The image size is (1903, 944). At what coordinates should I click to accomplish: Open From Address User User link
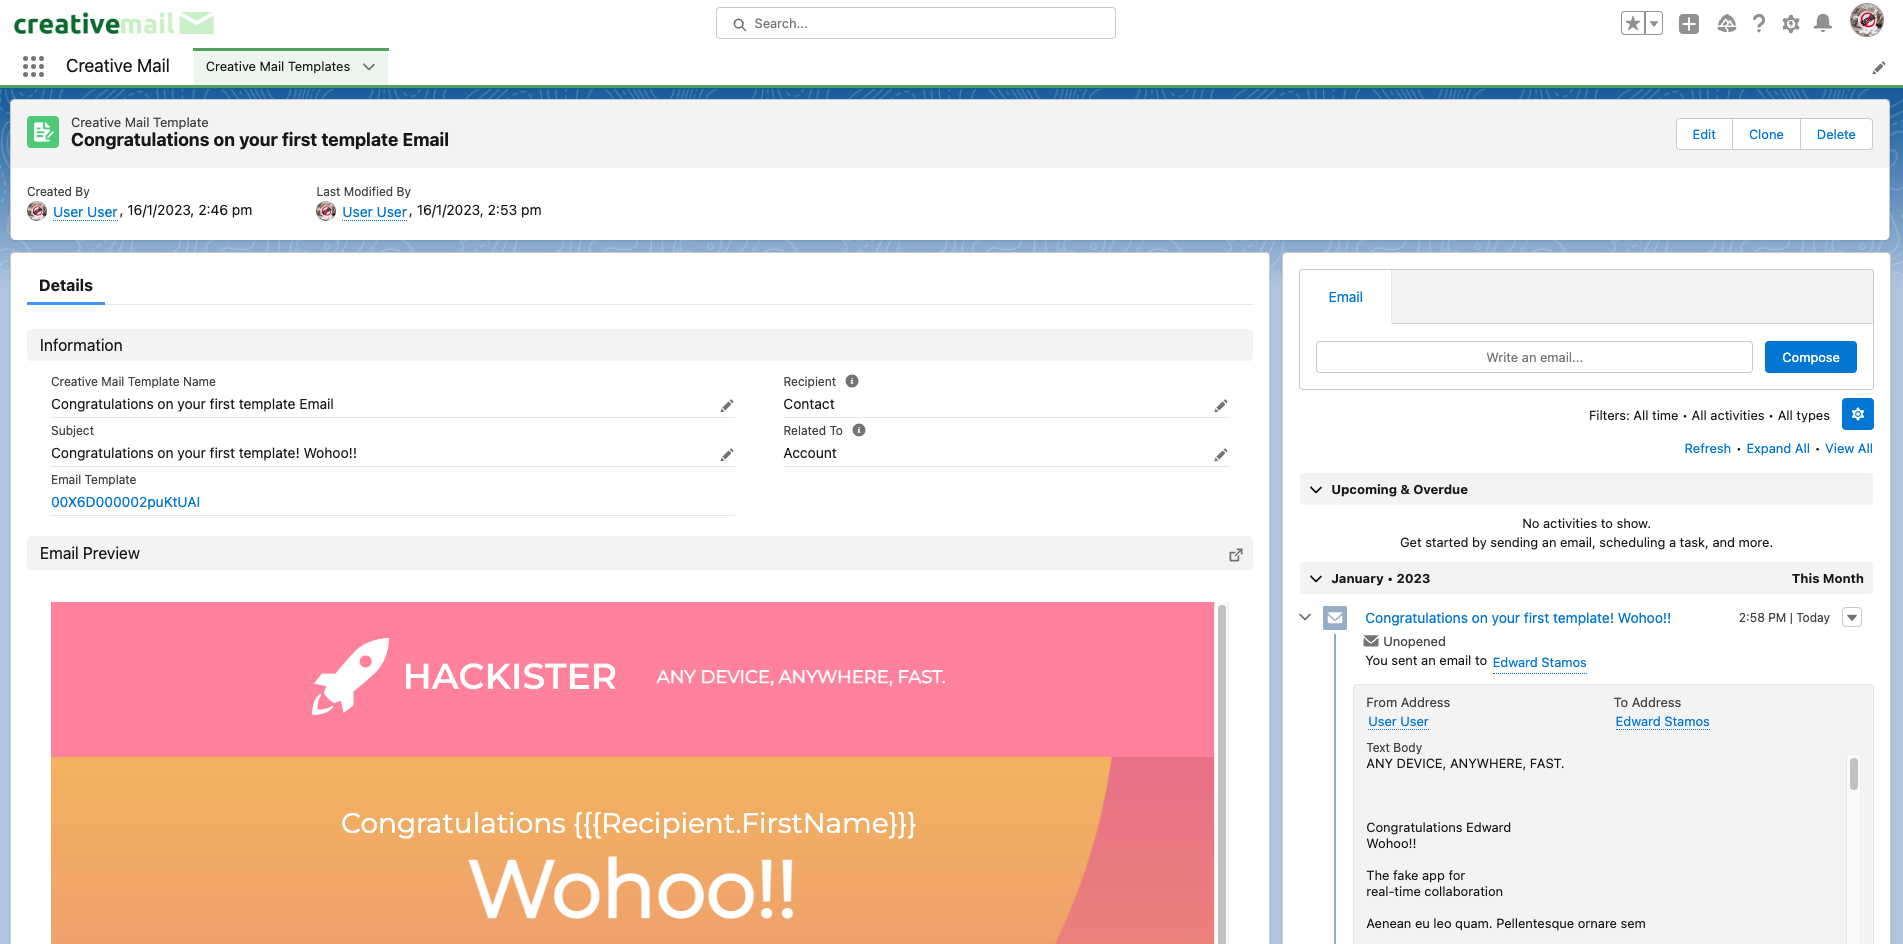coord(1398,722)
